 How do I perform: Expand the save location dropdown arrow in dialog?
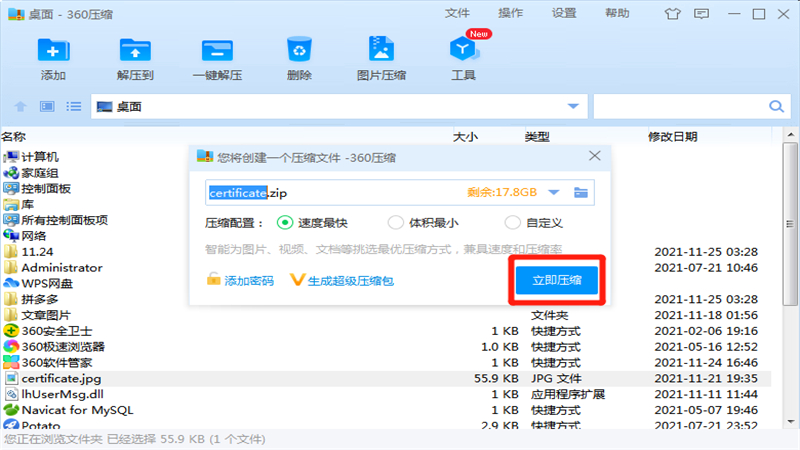point(554,192)
